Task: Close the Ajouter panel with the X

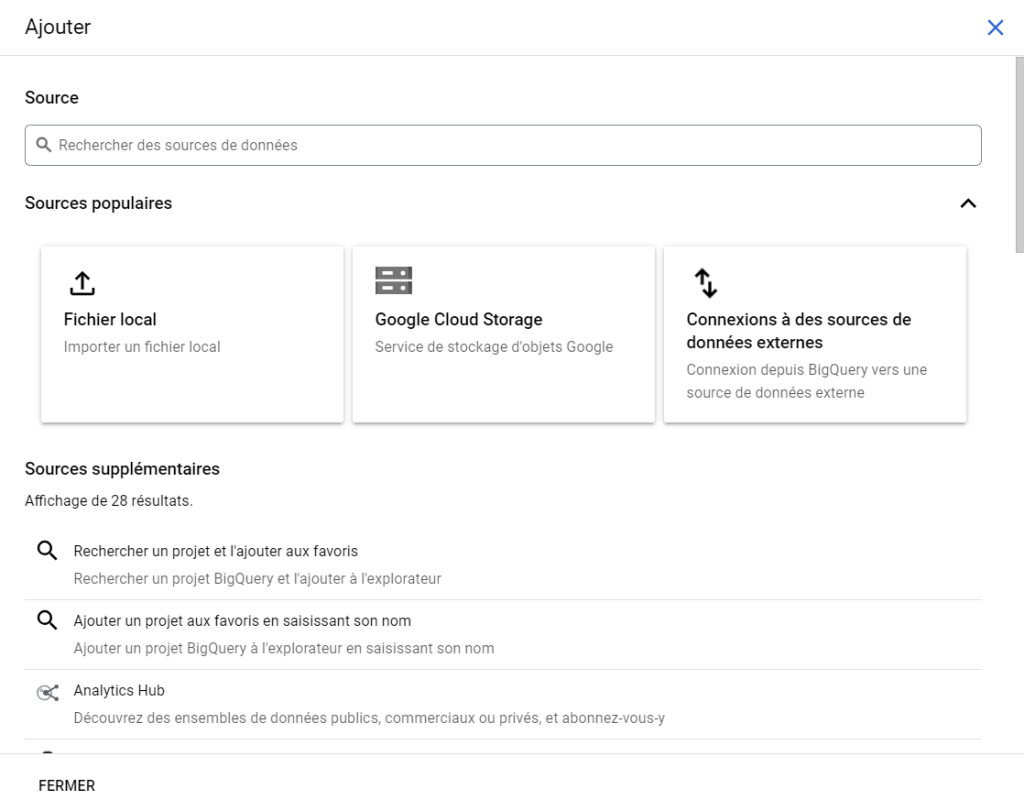Action: [x=995, y=28]
